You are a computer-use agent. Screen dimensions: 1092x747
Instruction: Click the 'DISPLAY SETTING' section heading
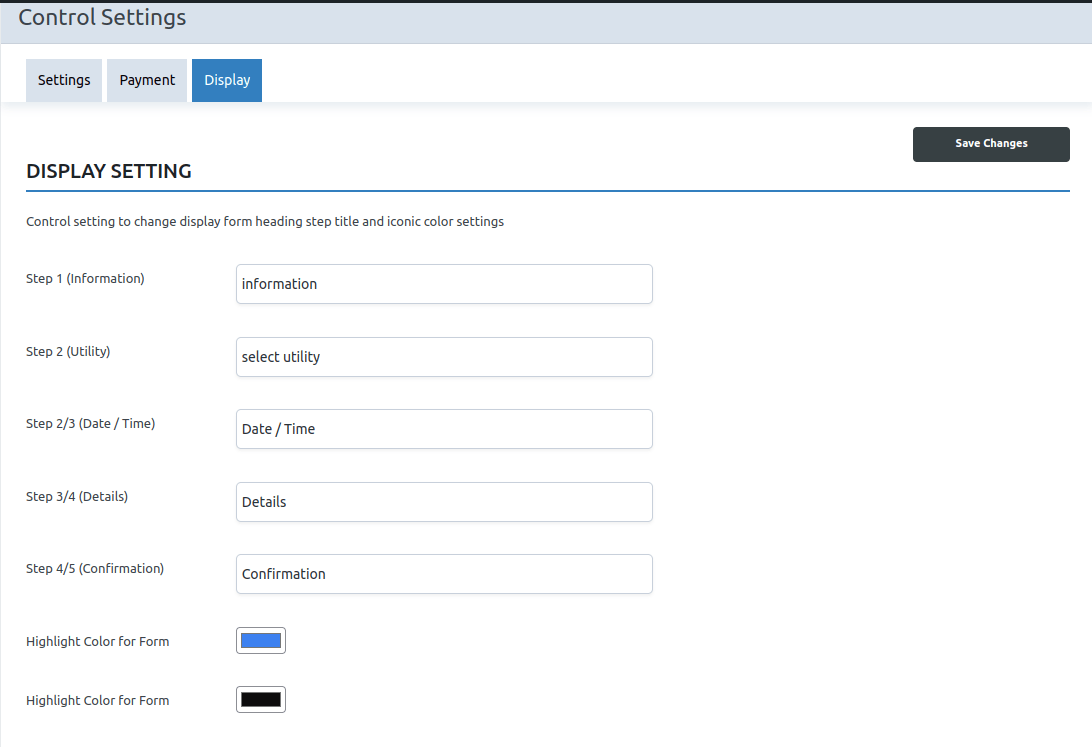click(x=109, y=171)
